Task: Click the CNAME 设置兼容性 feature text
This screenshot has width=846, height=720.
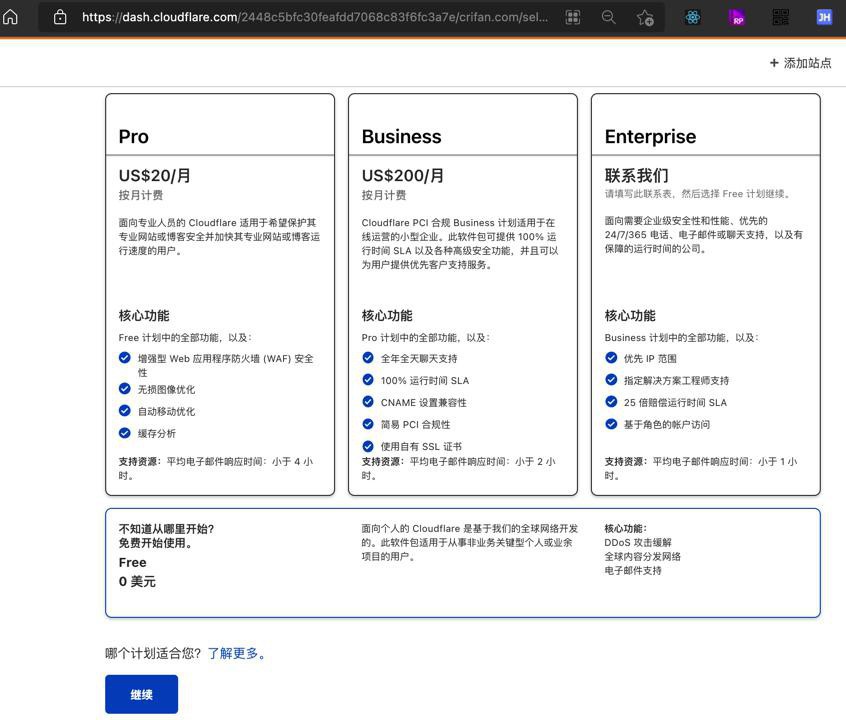Action: click(x=424, y=403)
